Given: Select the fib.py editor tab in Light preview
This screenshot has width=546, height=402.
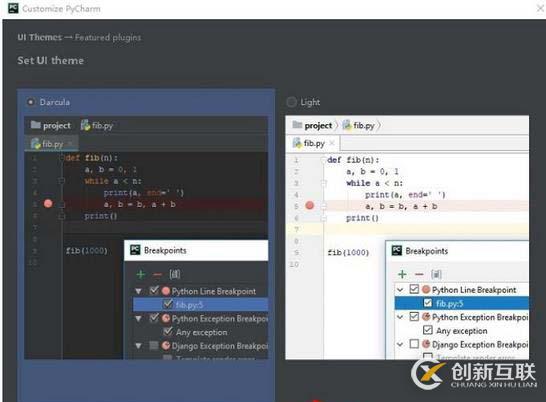Looking at the screenshot, I should click(313, 143).
